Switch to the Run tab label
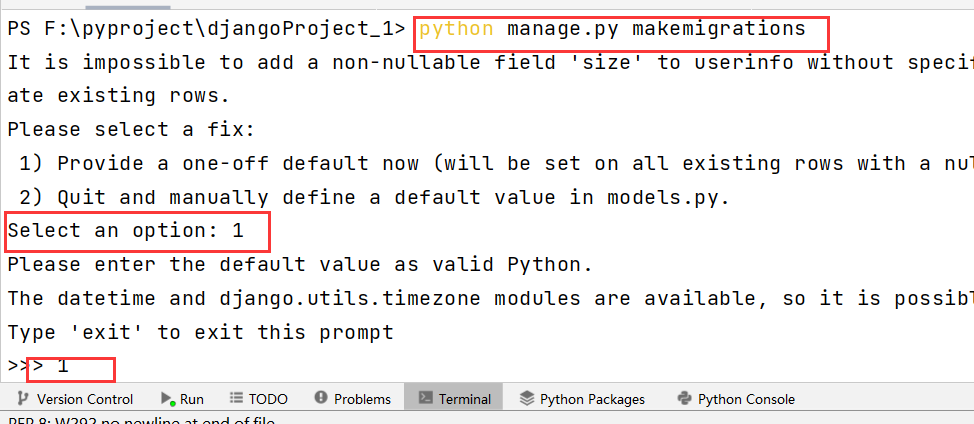The width and height of the screenshot is (974, 424). [x=192, y=399]
